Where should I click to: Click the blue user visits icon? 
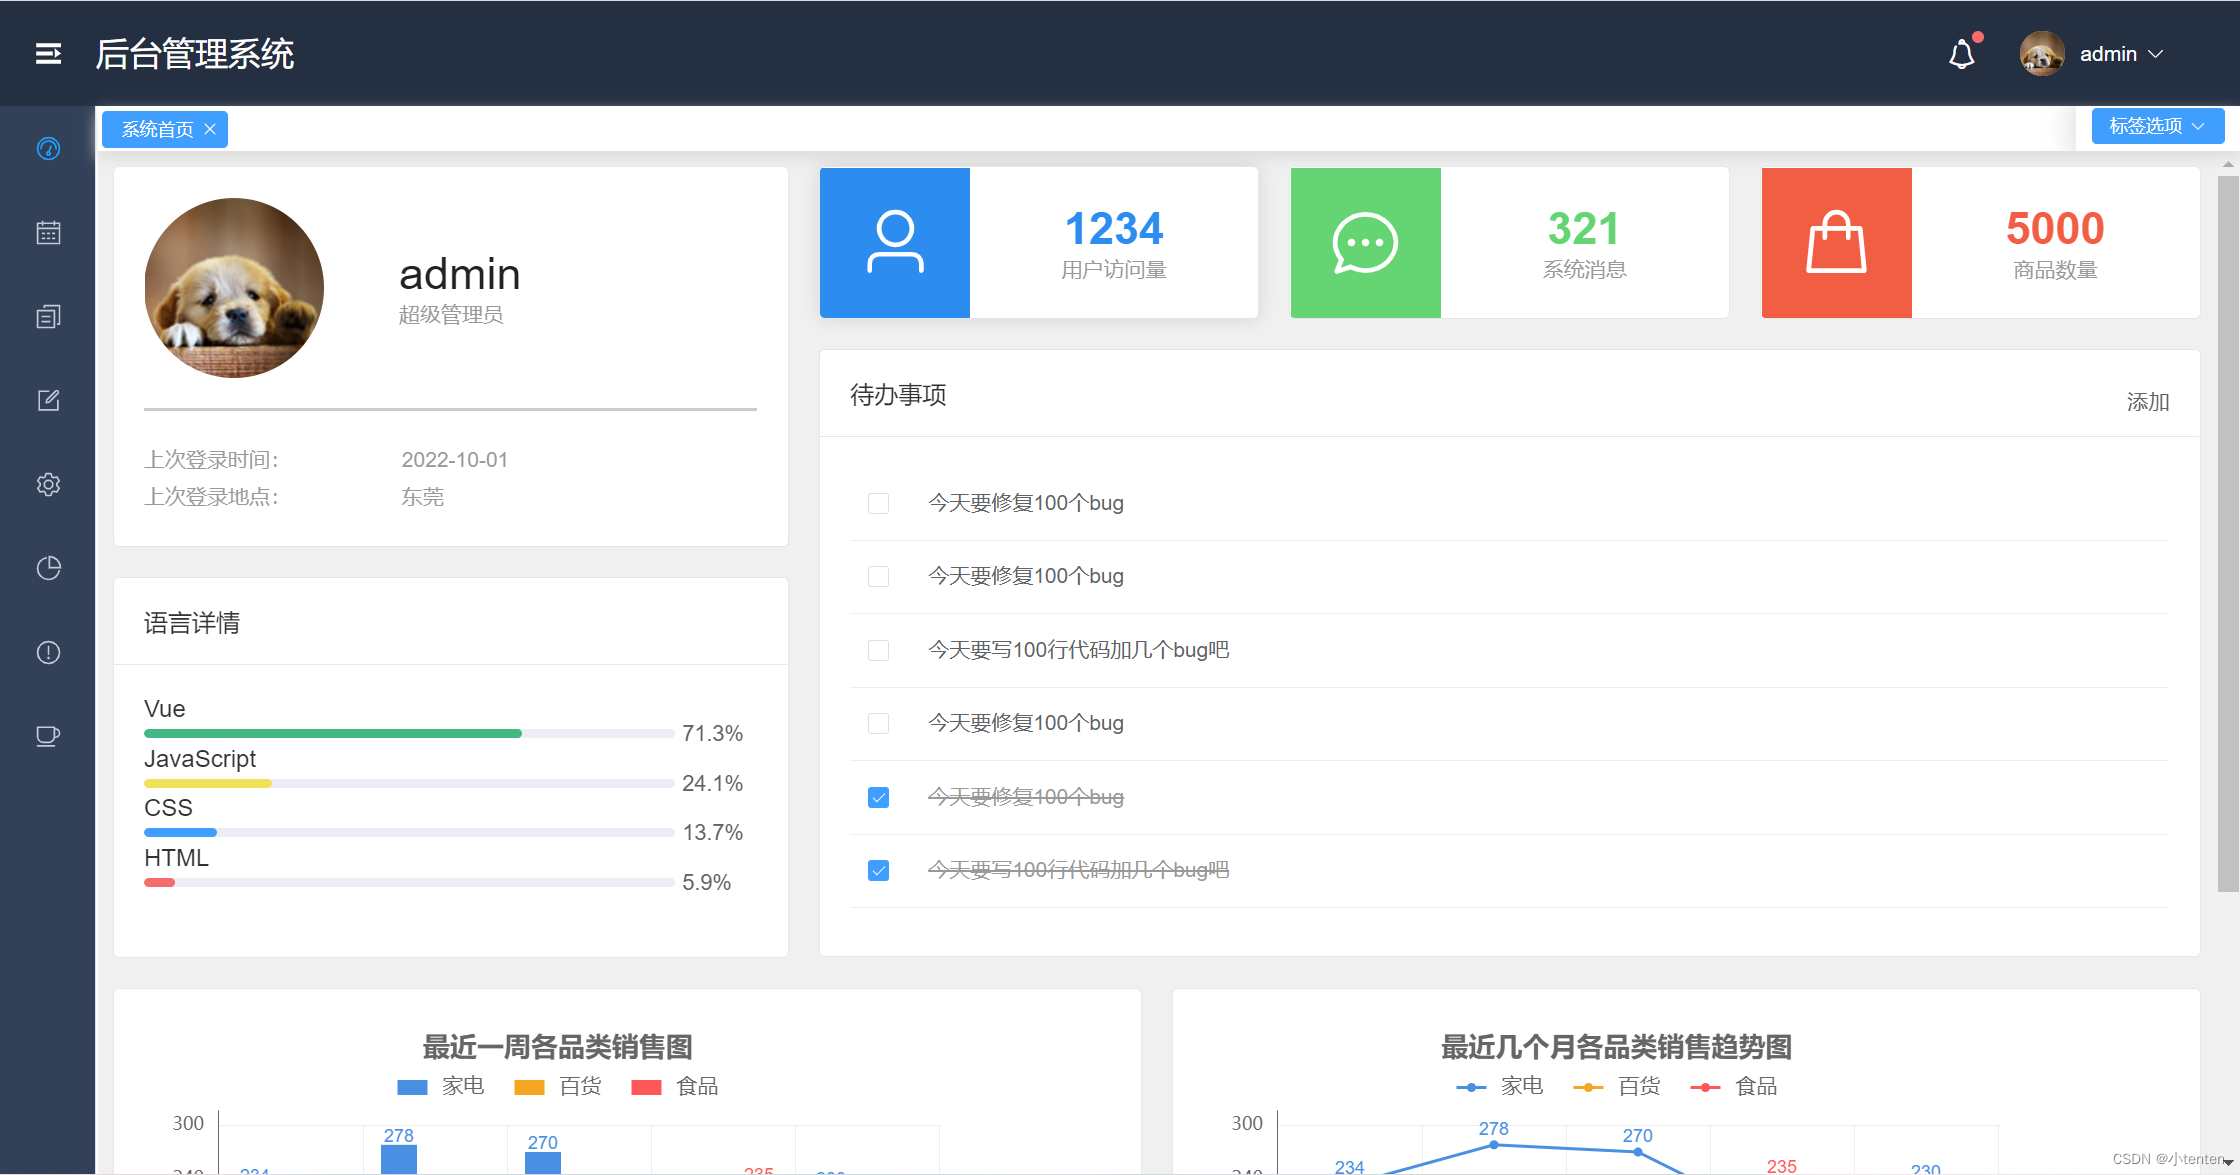pos(895,243)
